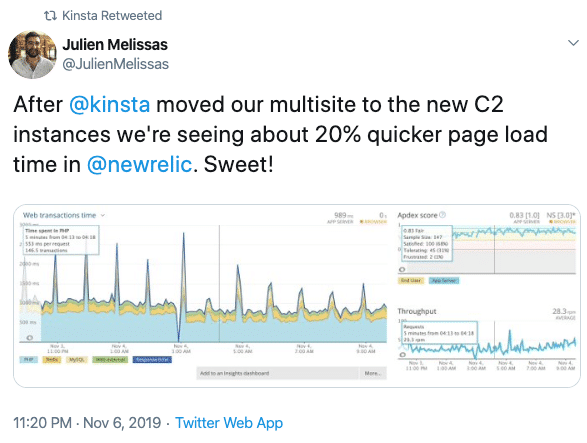587x443 pixels.
Task: Open the @kinsta mention link
Action: click(x=110, y=104)
